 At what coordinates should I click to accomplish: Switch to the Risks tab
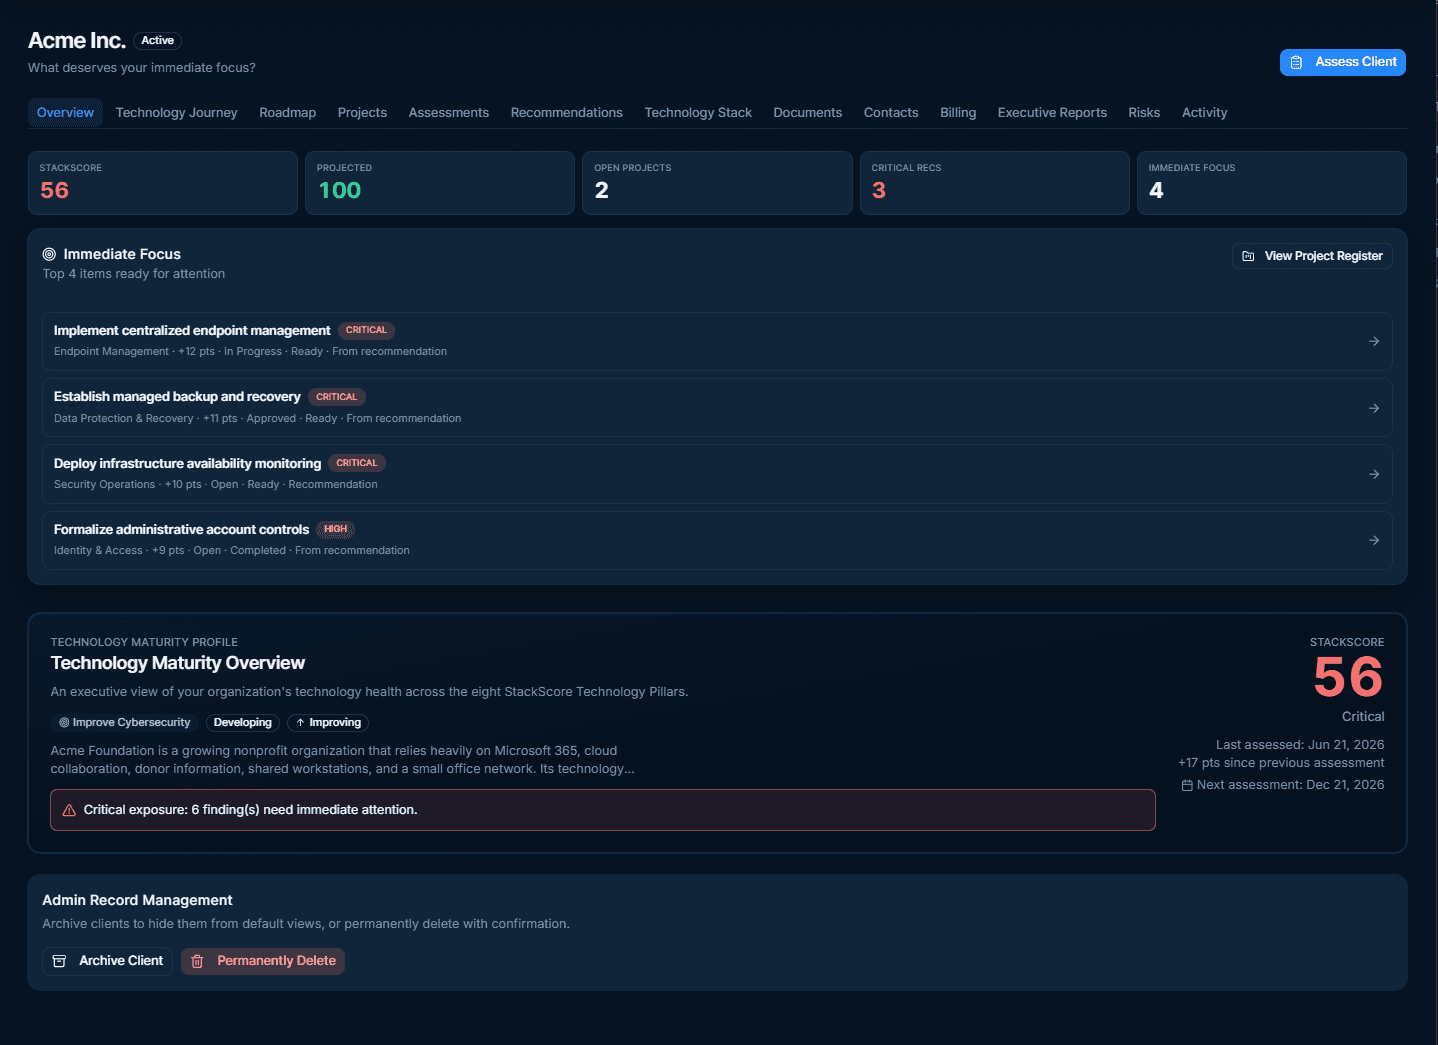(x=1144, y=112)
